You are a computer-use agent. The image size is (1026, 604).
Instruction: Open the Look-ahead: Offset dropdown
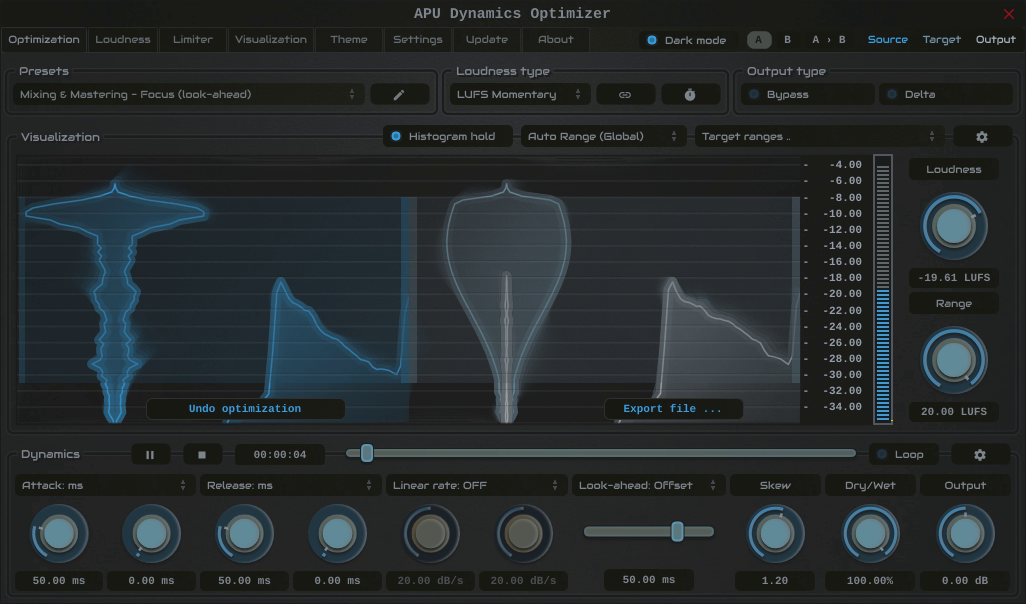point(648,485)
